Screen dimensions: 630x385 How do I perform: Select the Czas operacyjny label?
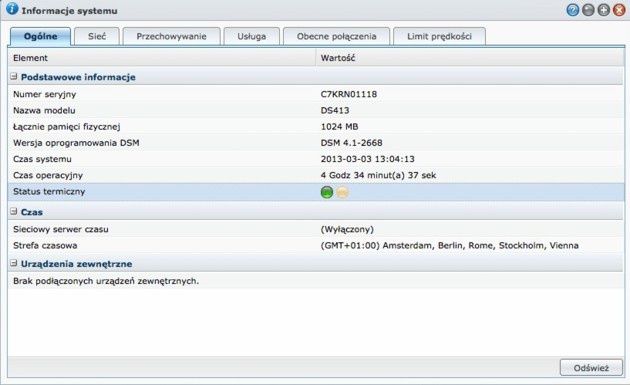click(x=48, y=176)
